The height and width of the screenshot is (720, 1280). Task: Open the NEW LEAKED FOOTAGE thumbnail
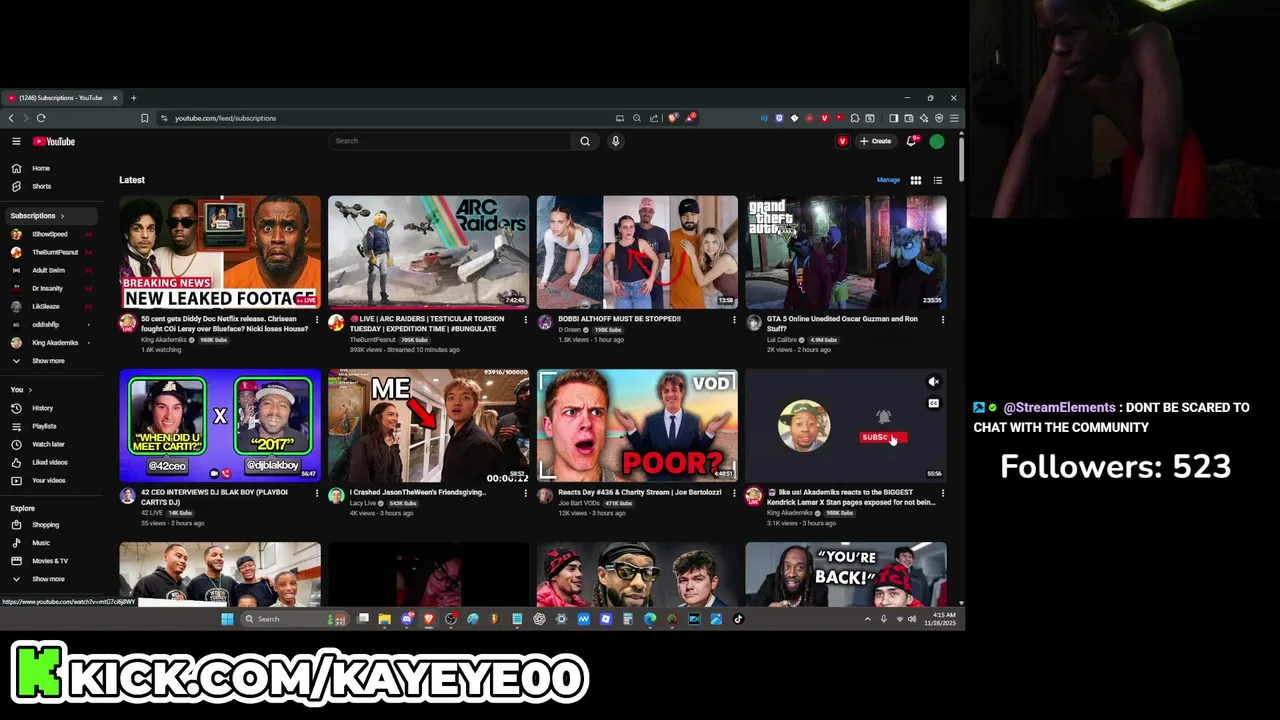click(220, 252)
